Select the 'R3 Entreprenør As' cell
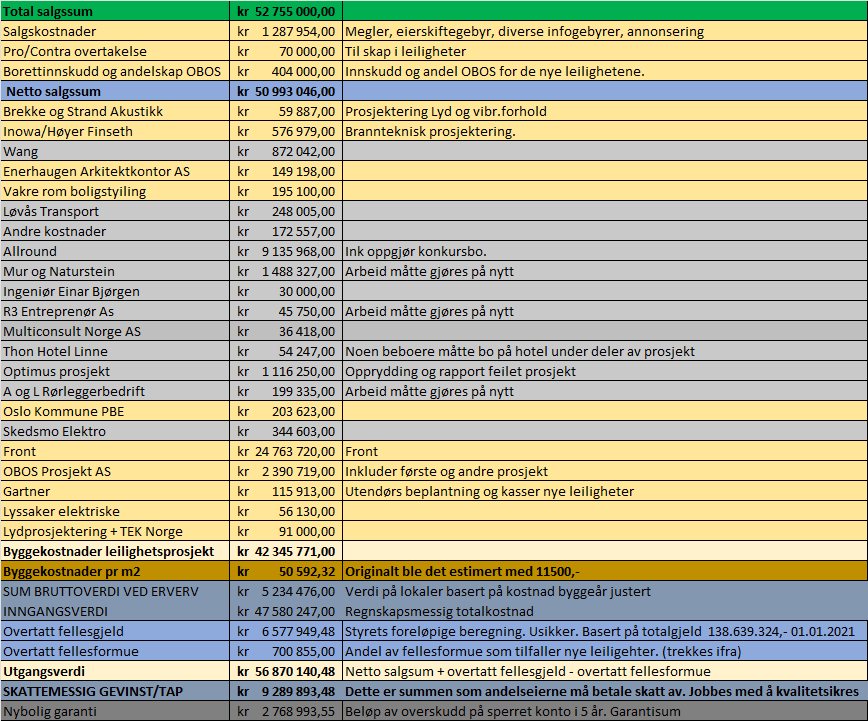Image resolution: width=868 pixels, height=721 pixels. [x=115, y=311]
